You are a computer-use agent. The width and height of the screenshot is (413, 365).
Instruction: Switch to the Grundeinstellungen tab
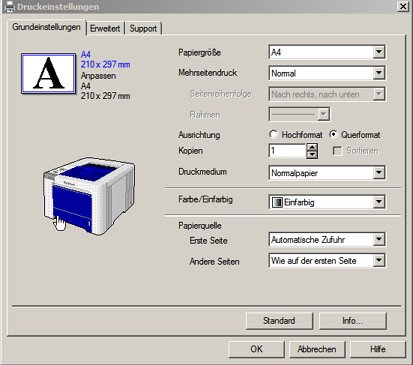[x=46, y=27]
